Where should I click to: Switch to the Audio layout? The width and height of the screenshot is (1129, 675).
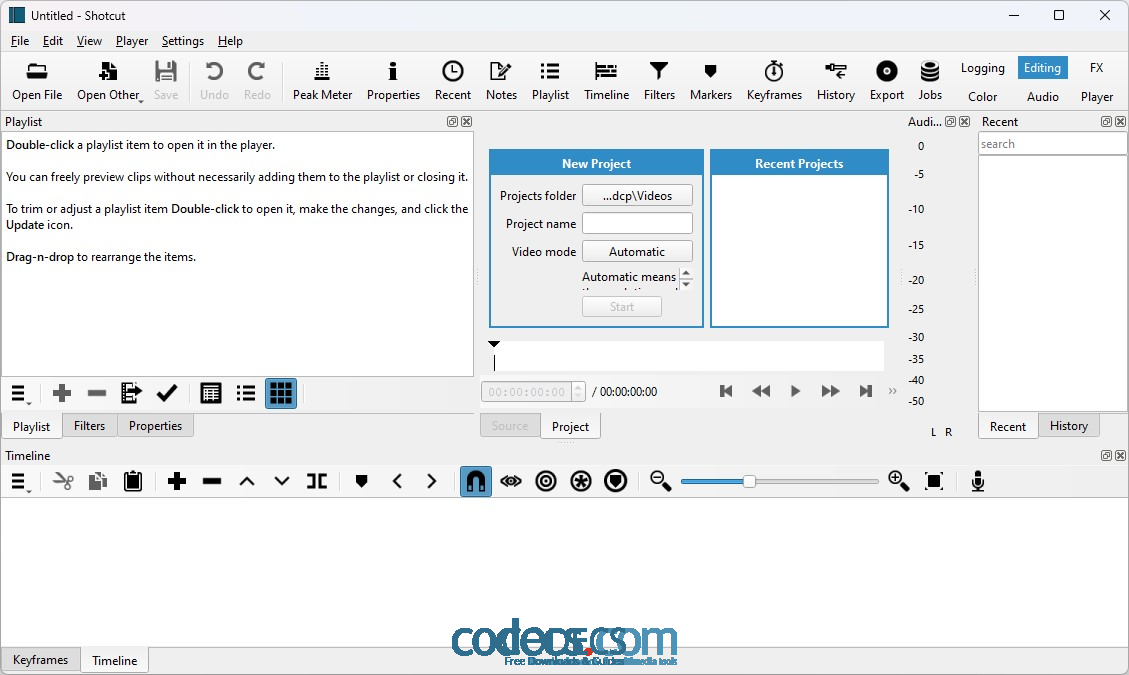(x=1042, y=97)
